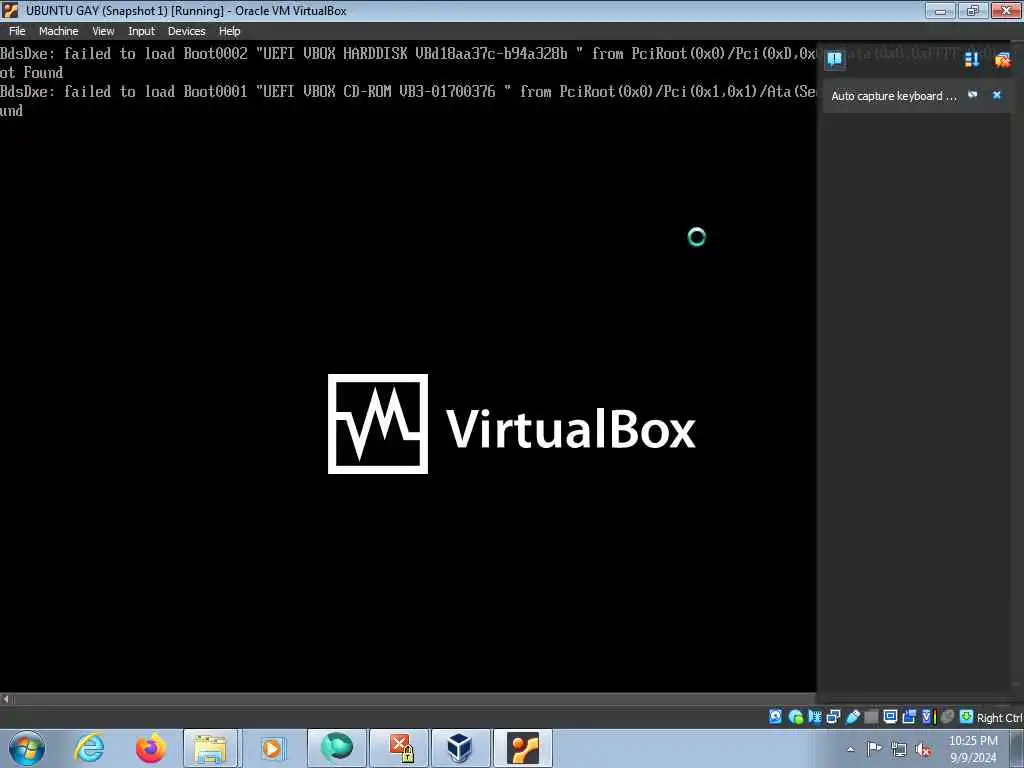Click the gray shared folders status icon
Screen dimensions: 1024x768
(x=871, y=717)
